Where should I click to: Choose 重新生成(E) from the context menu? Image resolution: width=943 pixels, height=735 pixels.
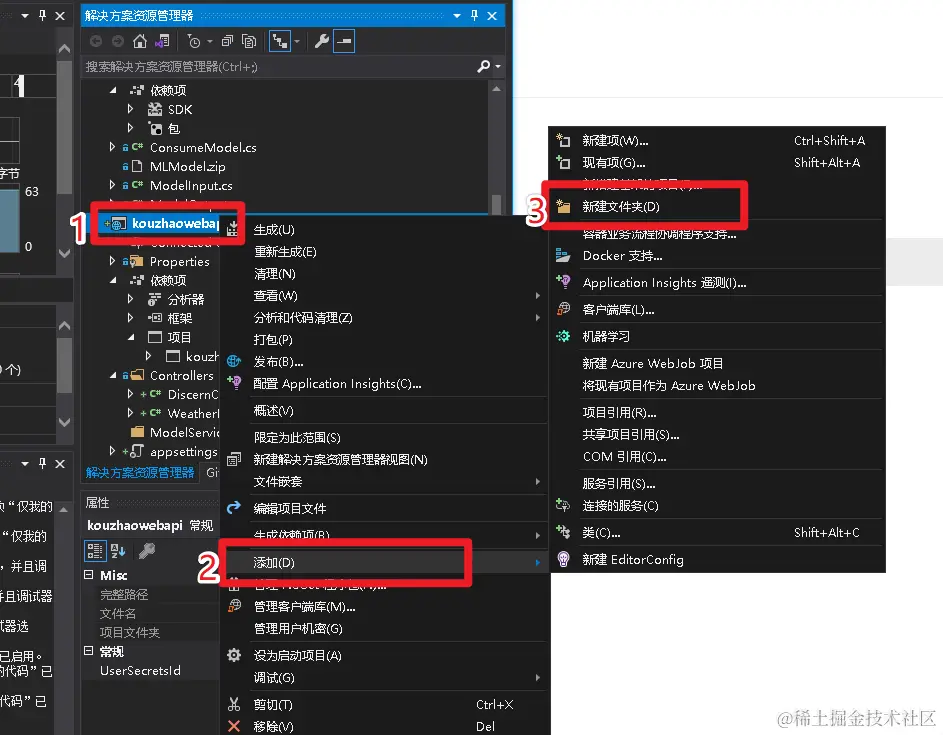click(x=385, y=252)
